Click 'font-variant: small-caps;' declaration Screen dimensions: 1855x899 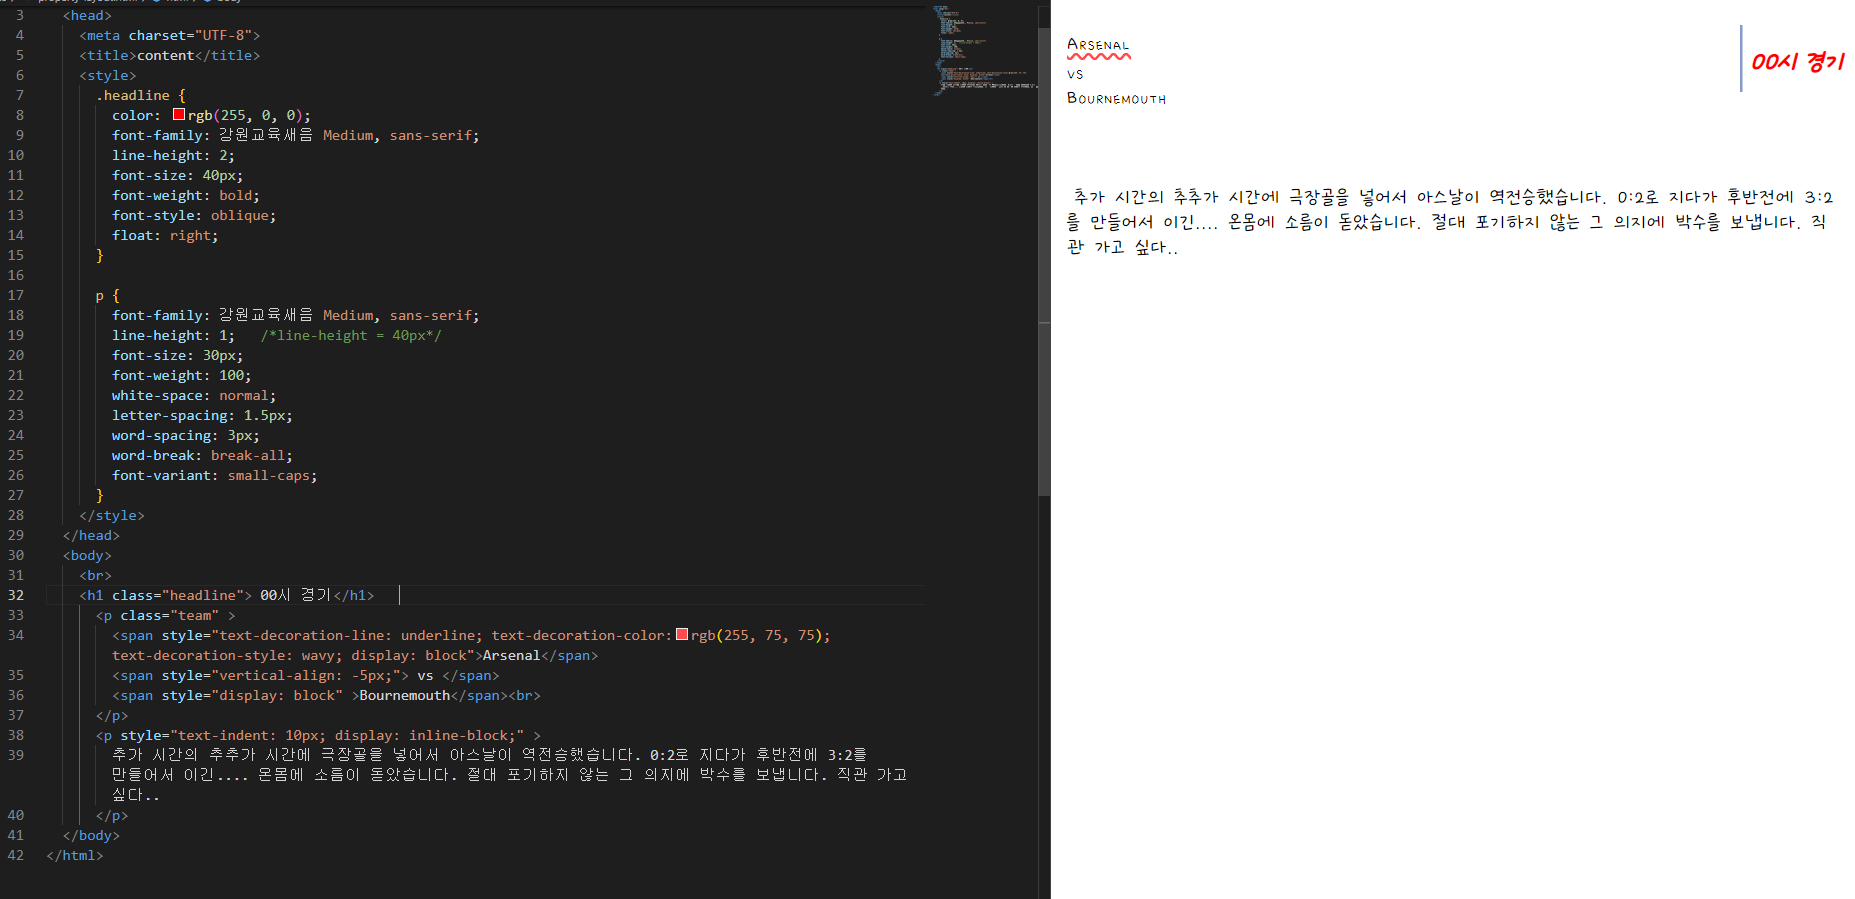[x=215, y=475]
